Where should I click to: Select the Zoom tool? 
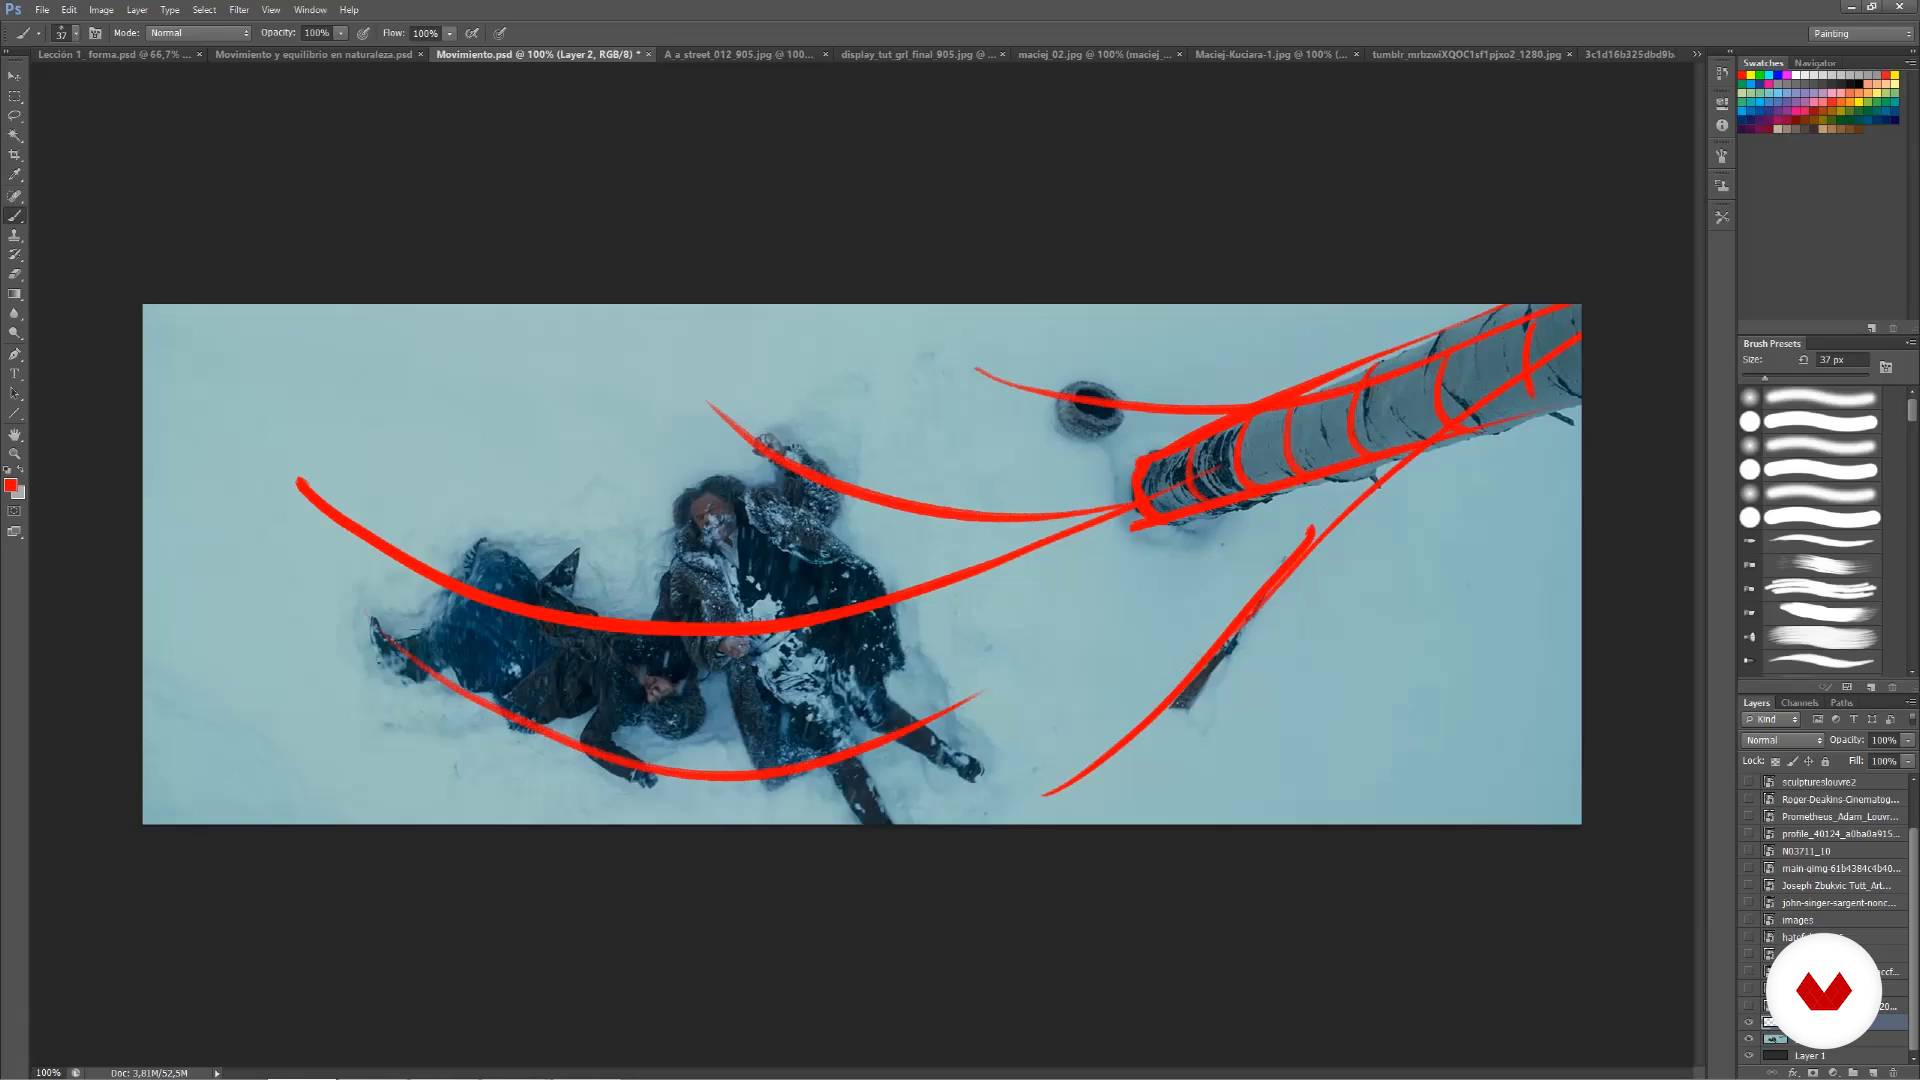pos(14,454)
